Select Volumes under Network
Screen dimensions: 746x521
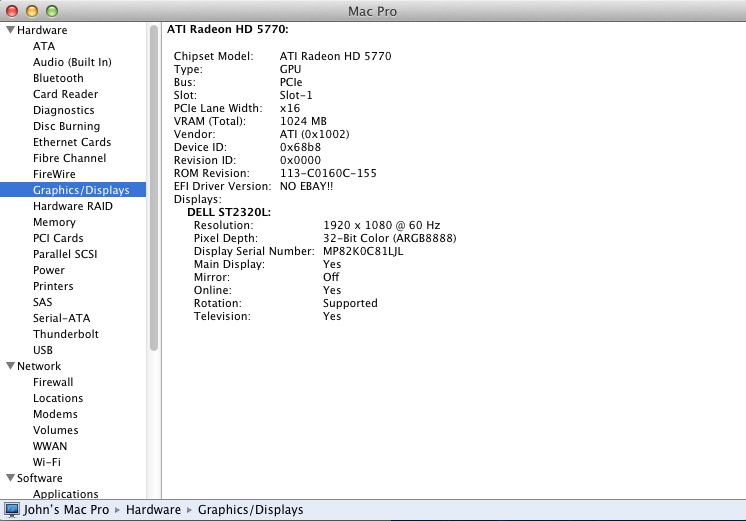click(x=56, y=430)
